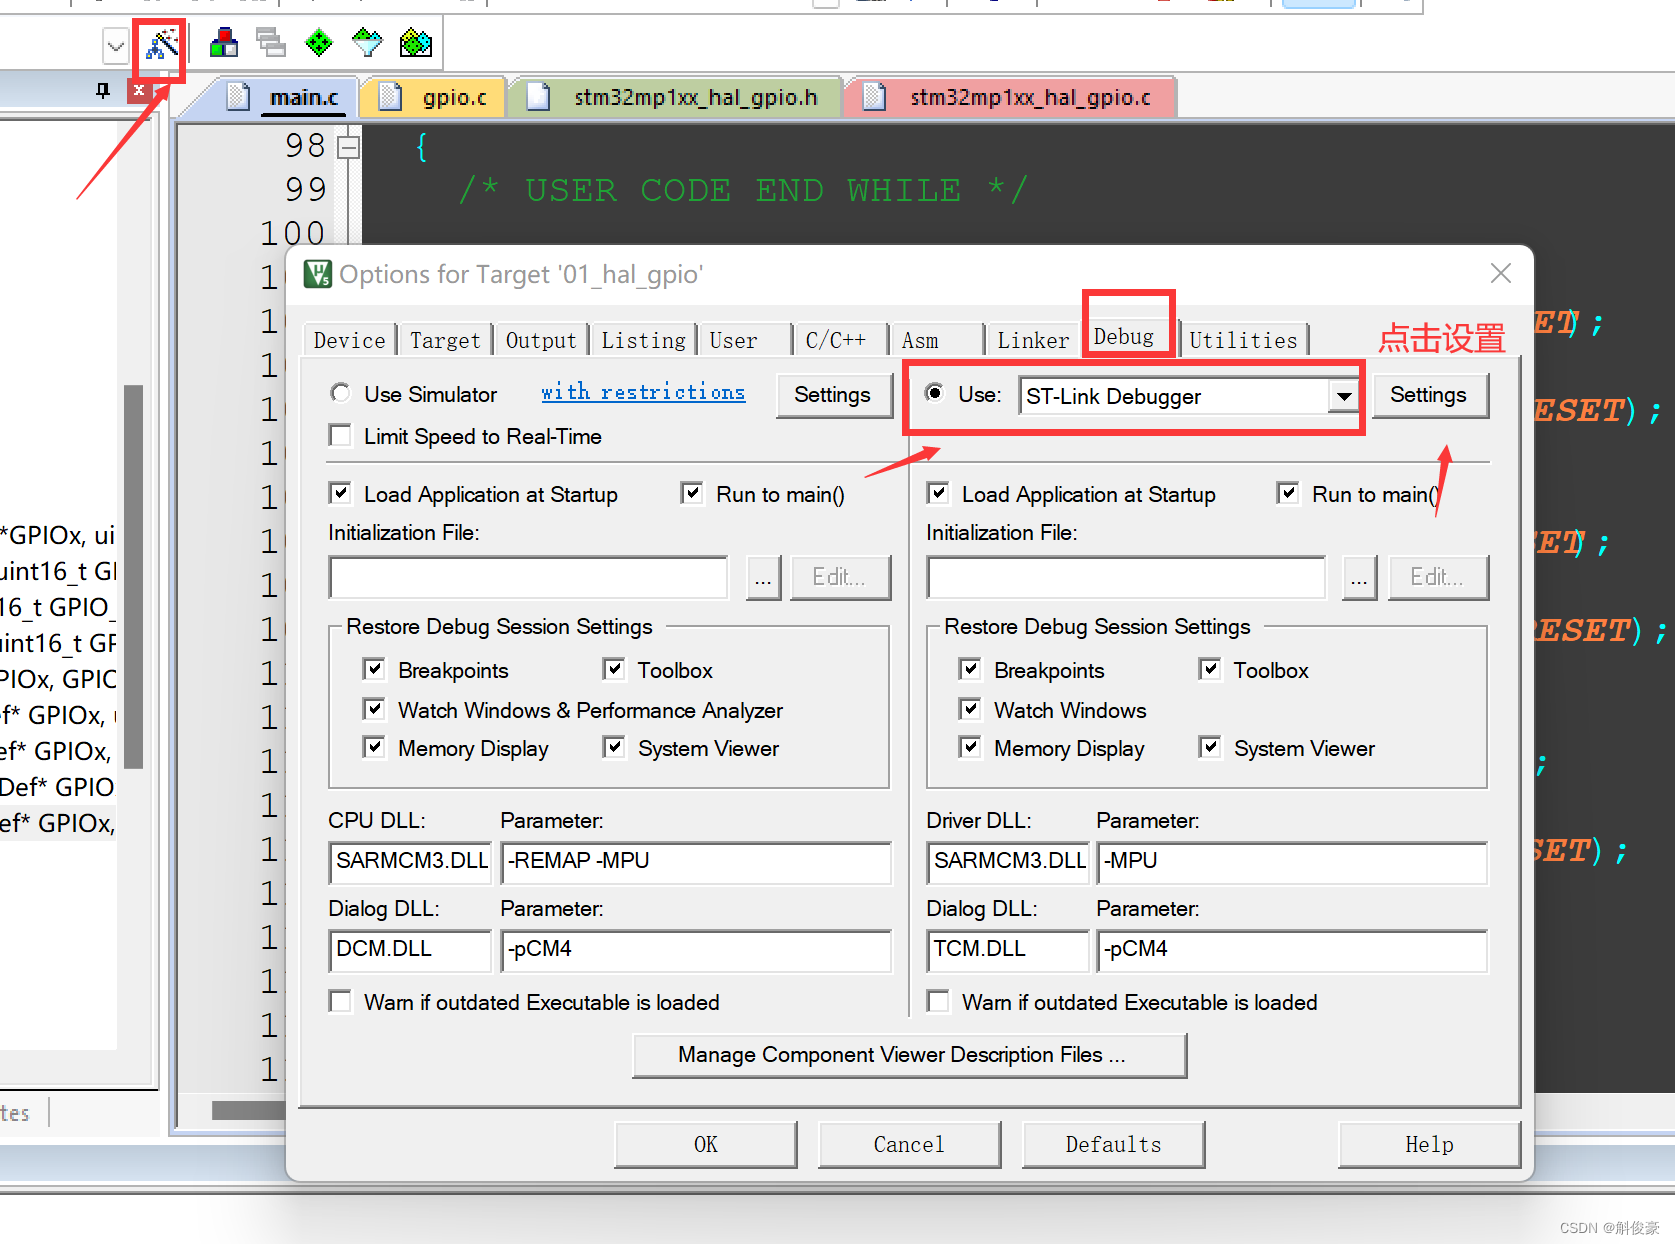Open the Linker tab
1675x1244 pixels.
[1033, 340]
